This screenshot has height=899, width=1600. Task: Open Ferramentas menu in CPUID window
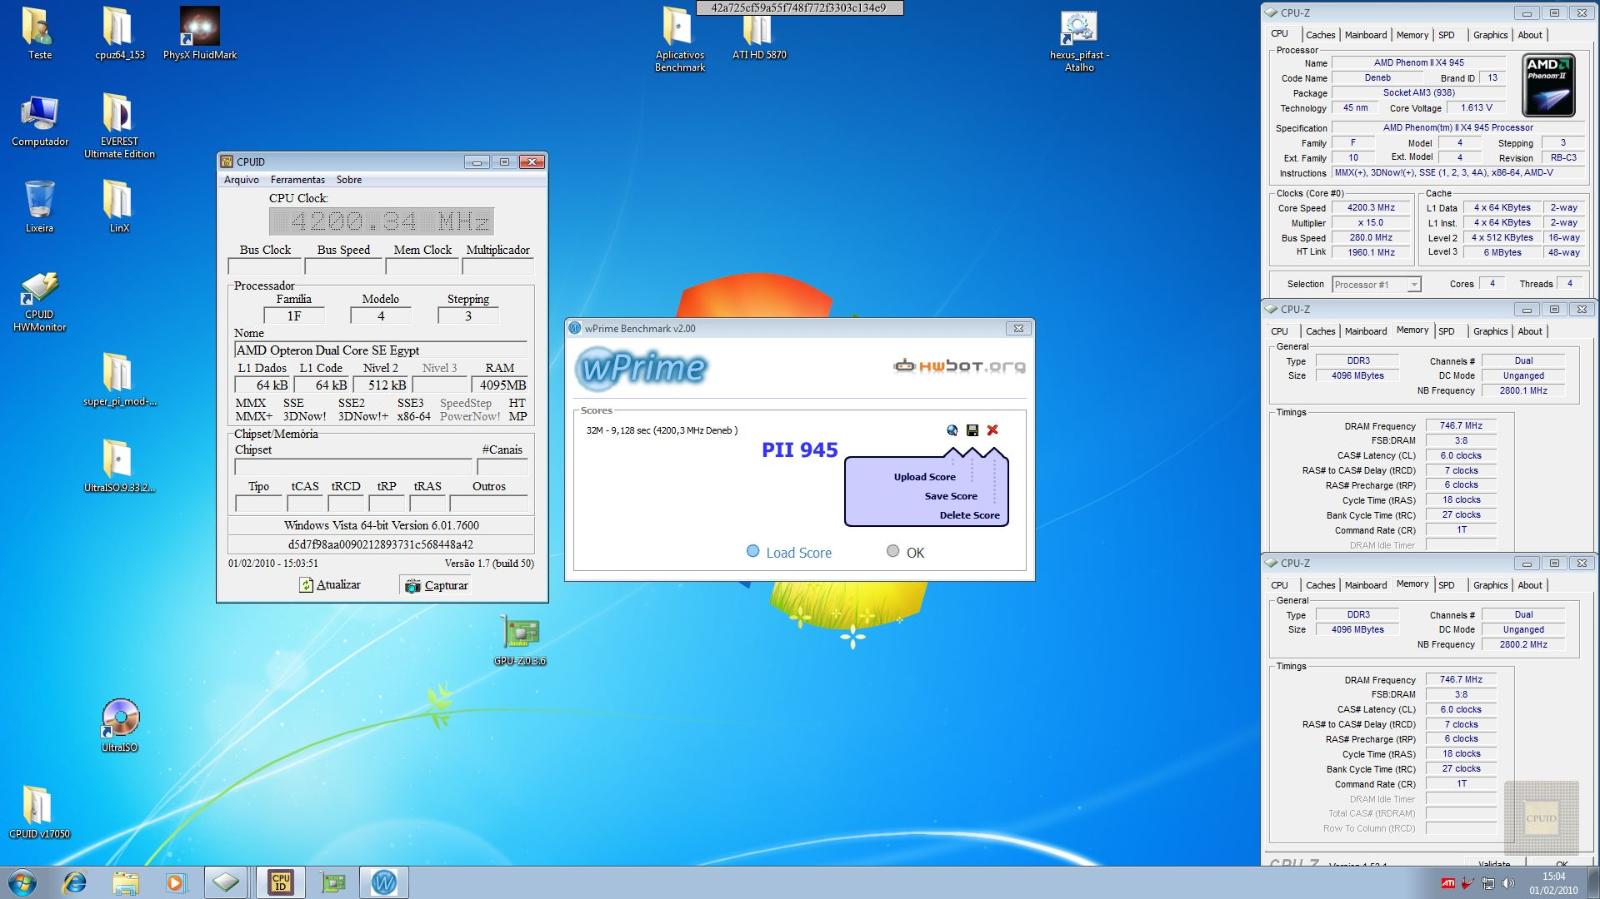point(297,180)
